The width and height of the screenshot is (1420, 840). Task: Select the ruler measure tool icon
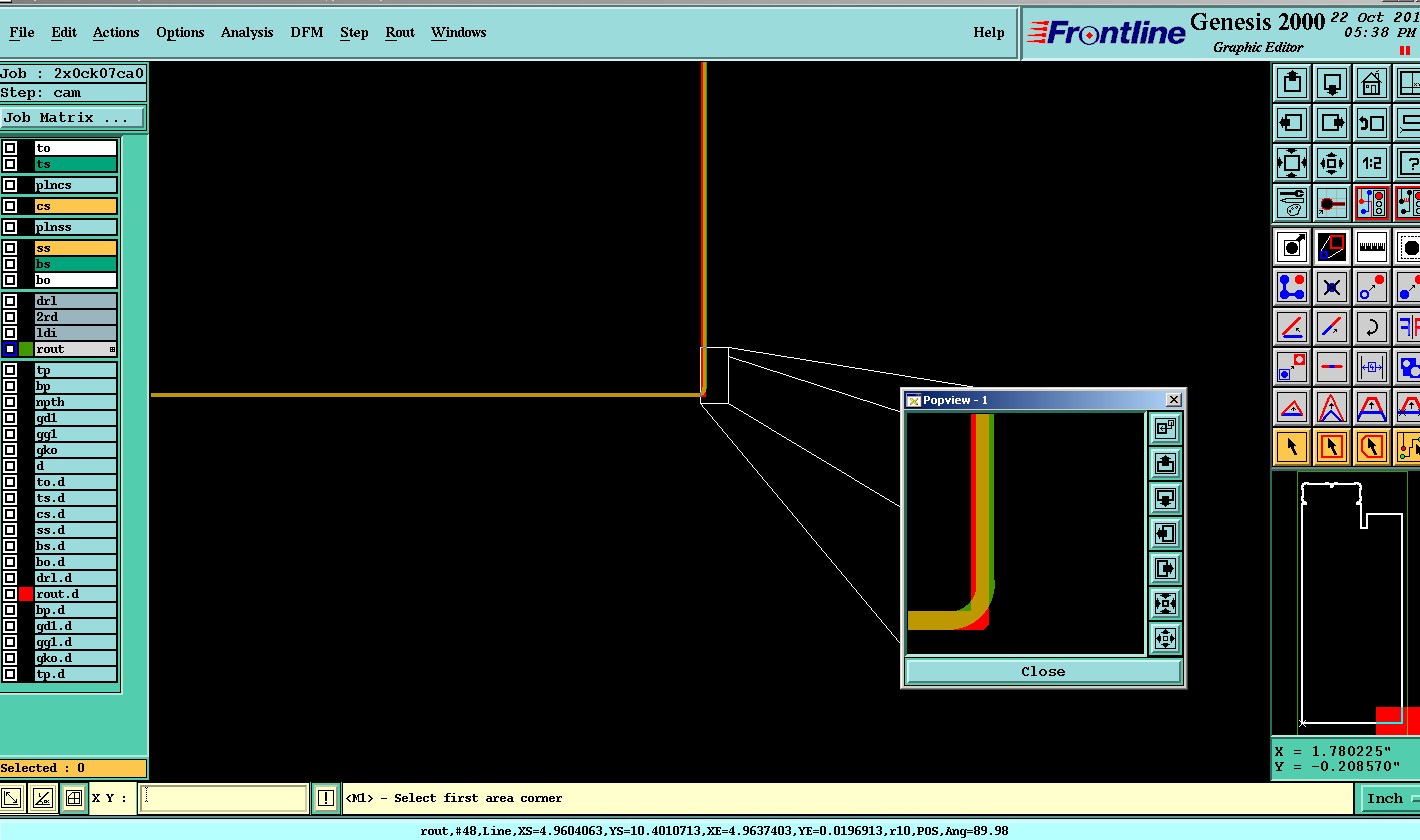[x=1372, y=247]
